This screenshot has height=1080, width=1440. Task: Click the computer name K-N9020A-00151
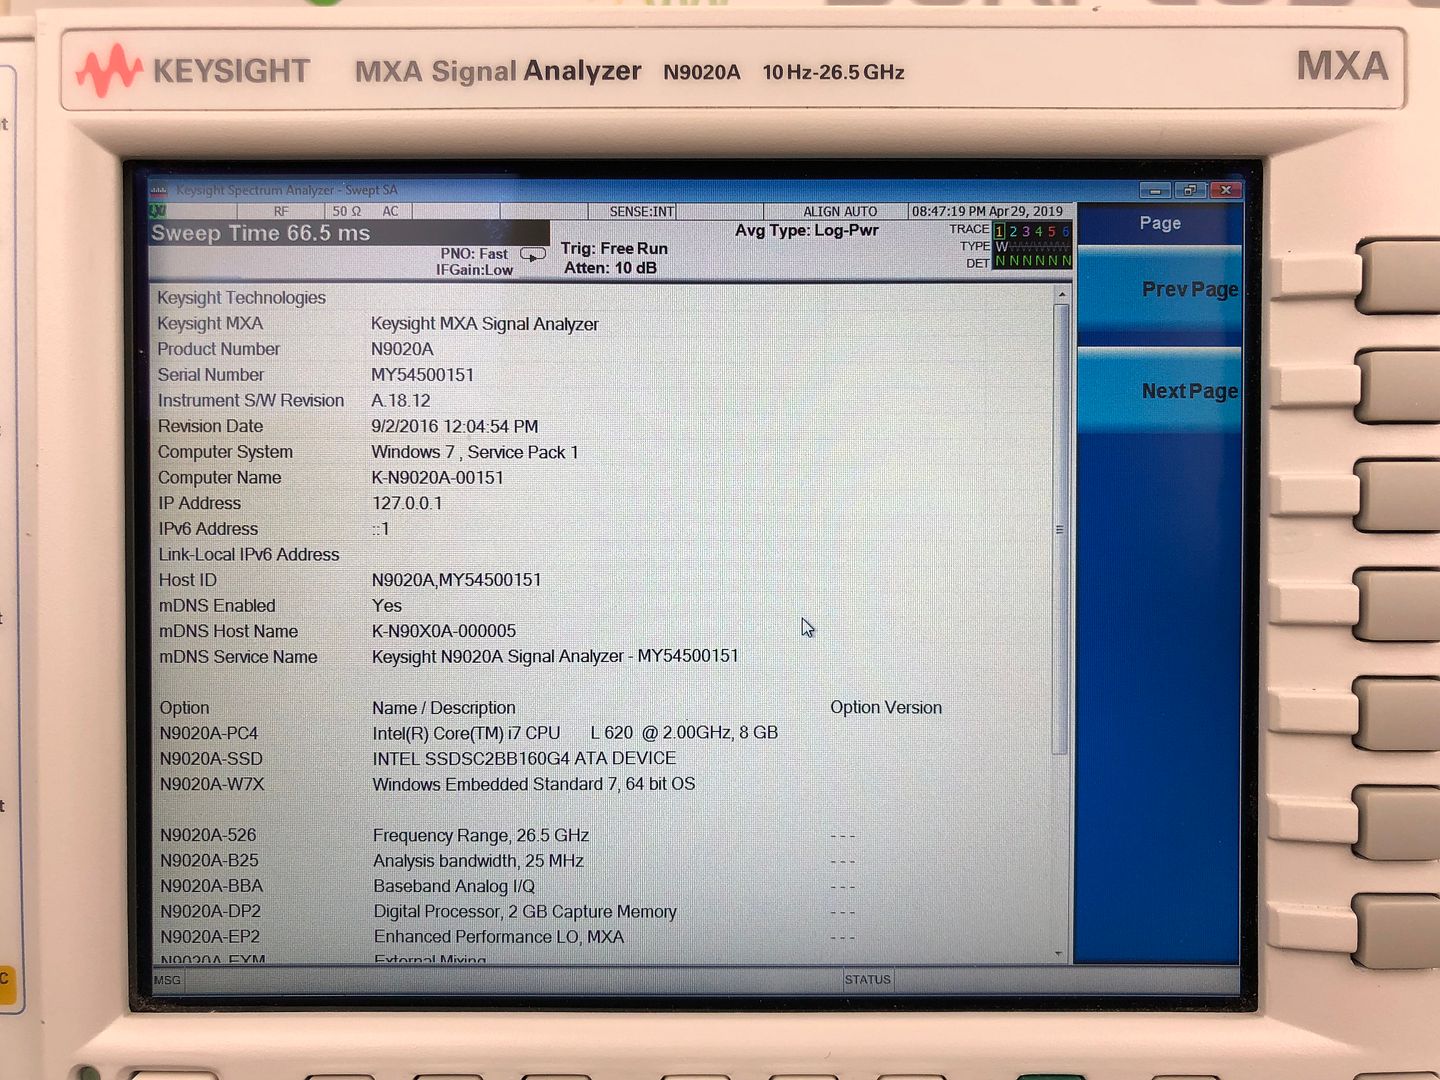[437, 478]
